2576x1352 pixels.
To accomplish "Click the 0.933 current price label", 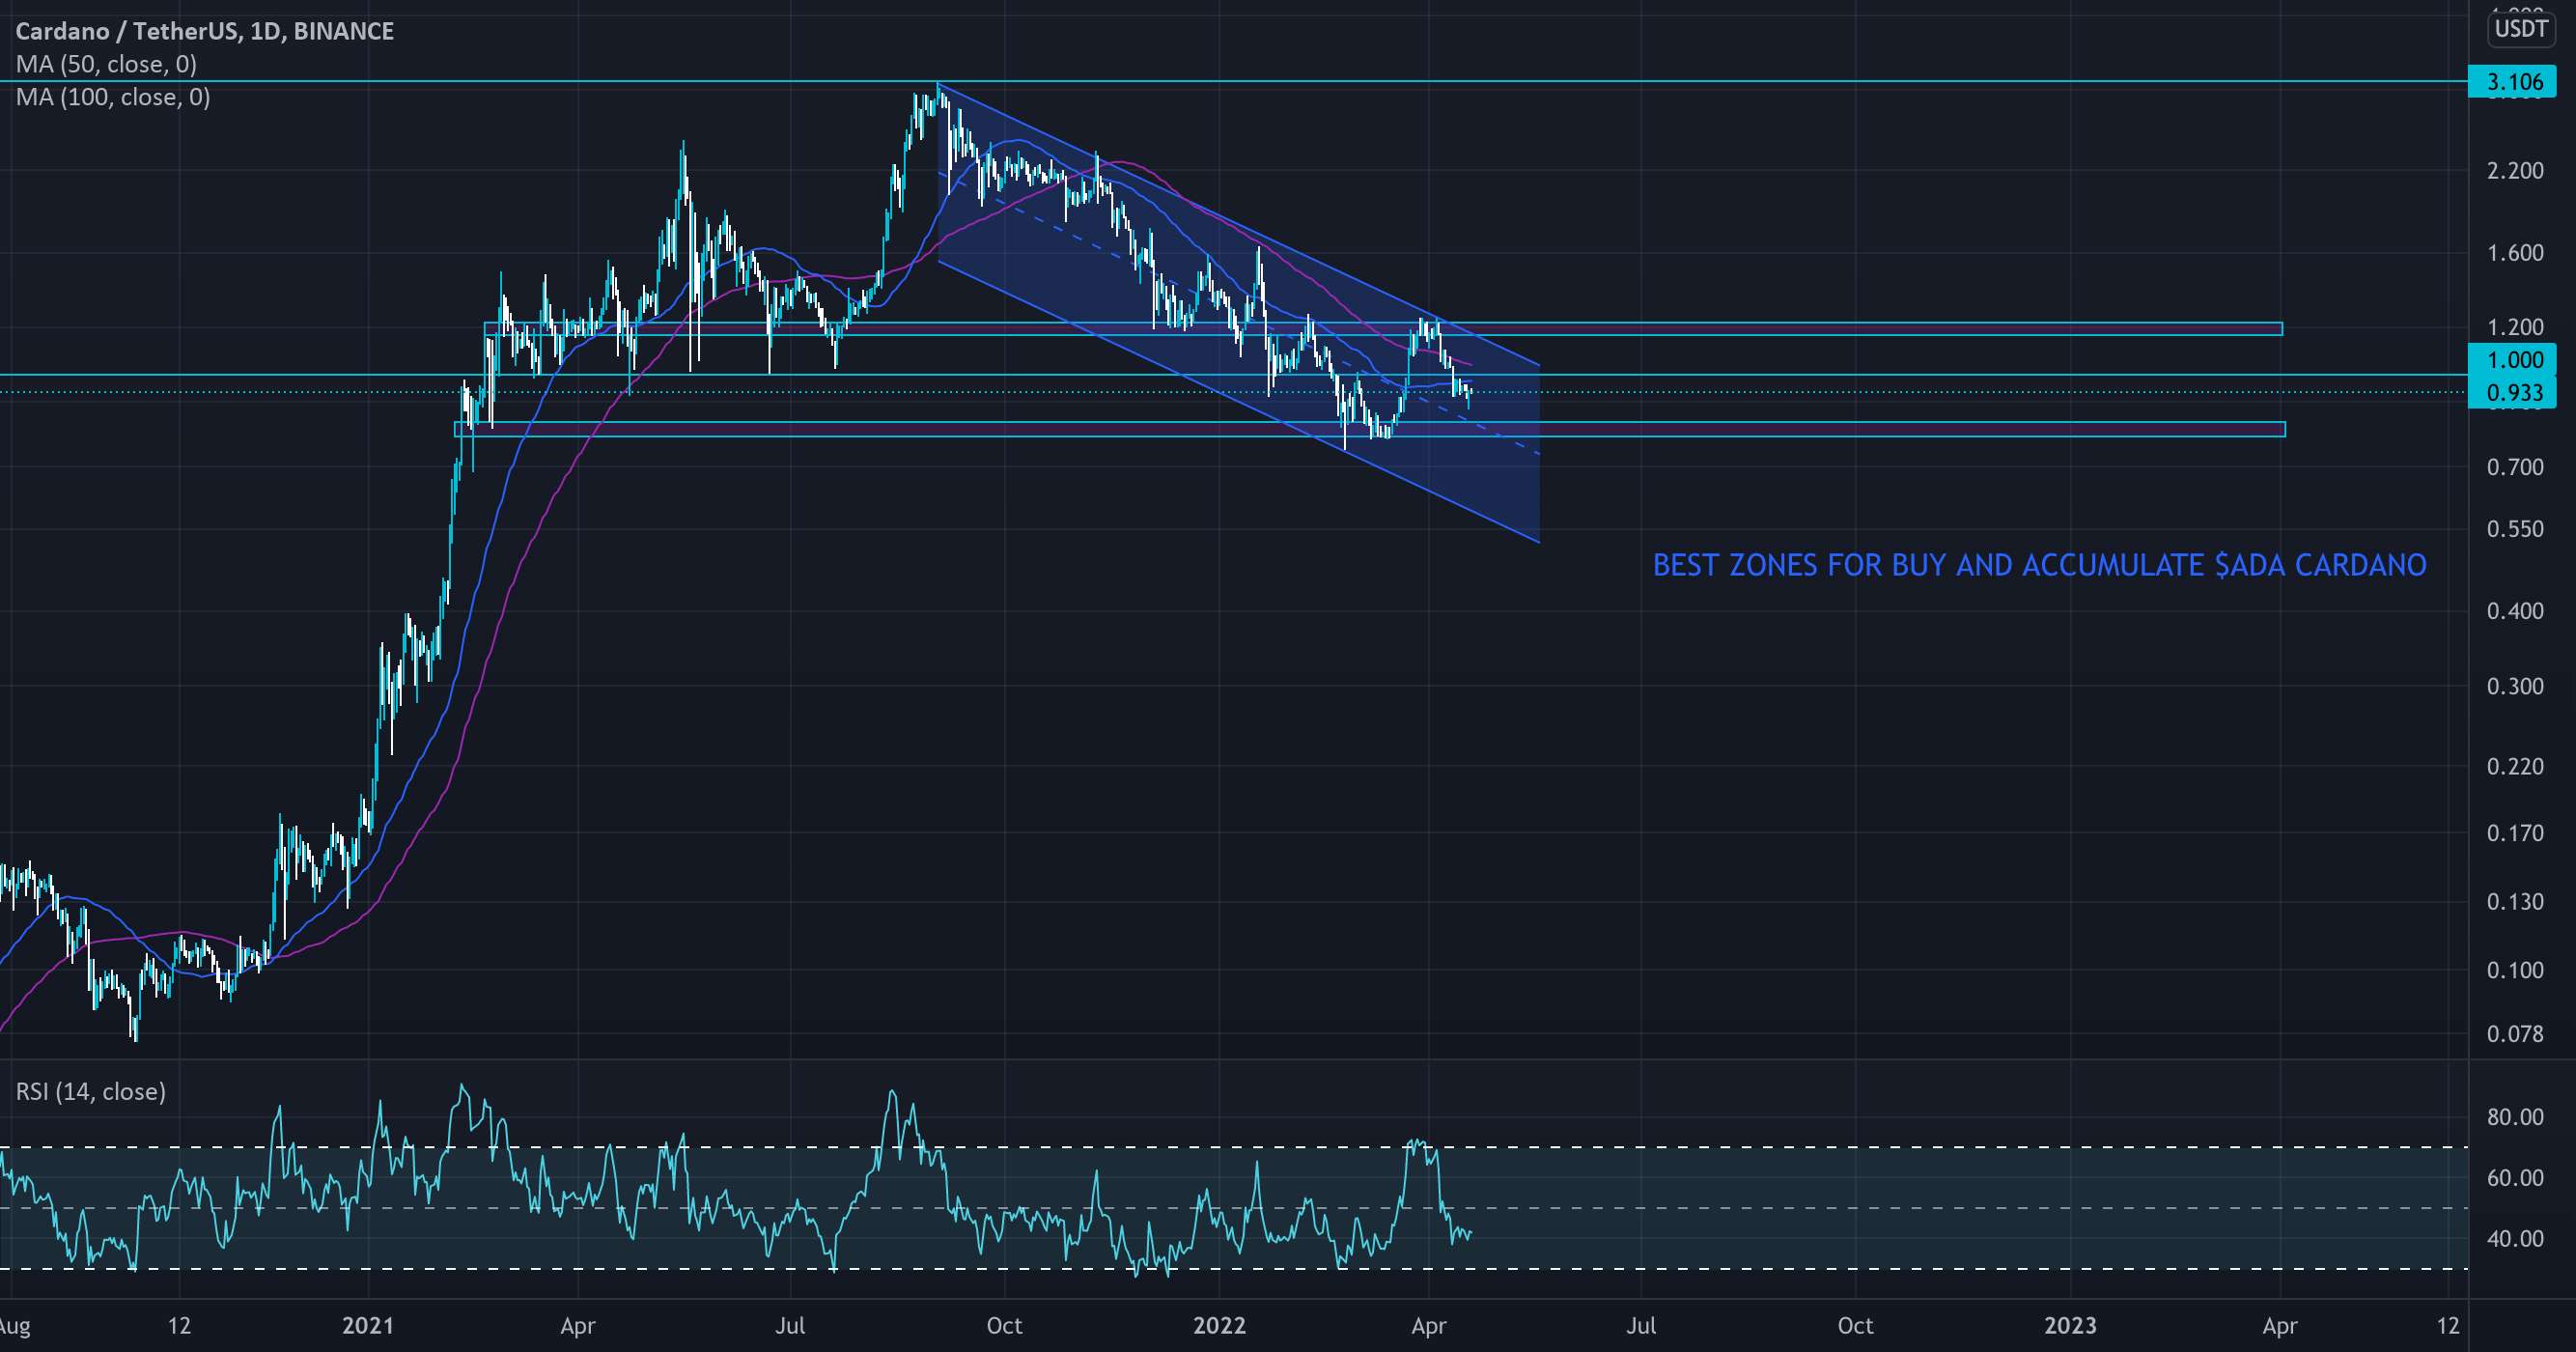I will click(x=2512, y=392).
